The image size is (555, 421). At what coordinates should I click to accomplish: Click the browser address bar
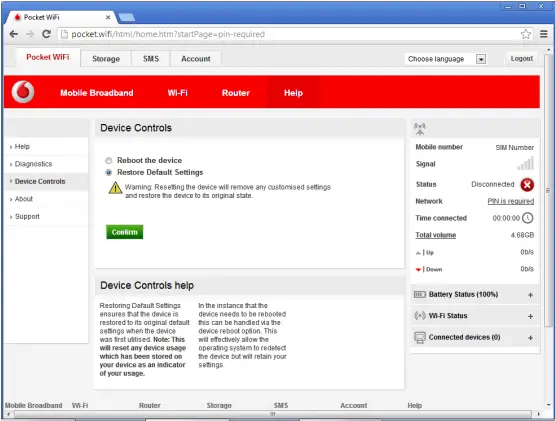(x=290, y=34)
